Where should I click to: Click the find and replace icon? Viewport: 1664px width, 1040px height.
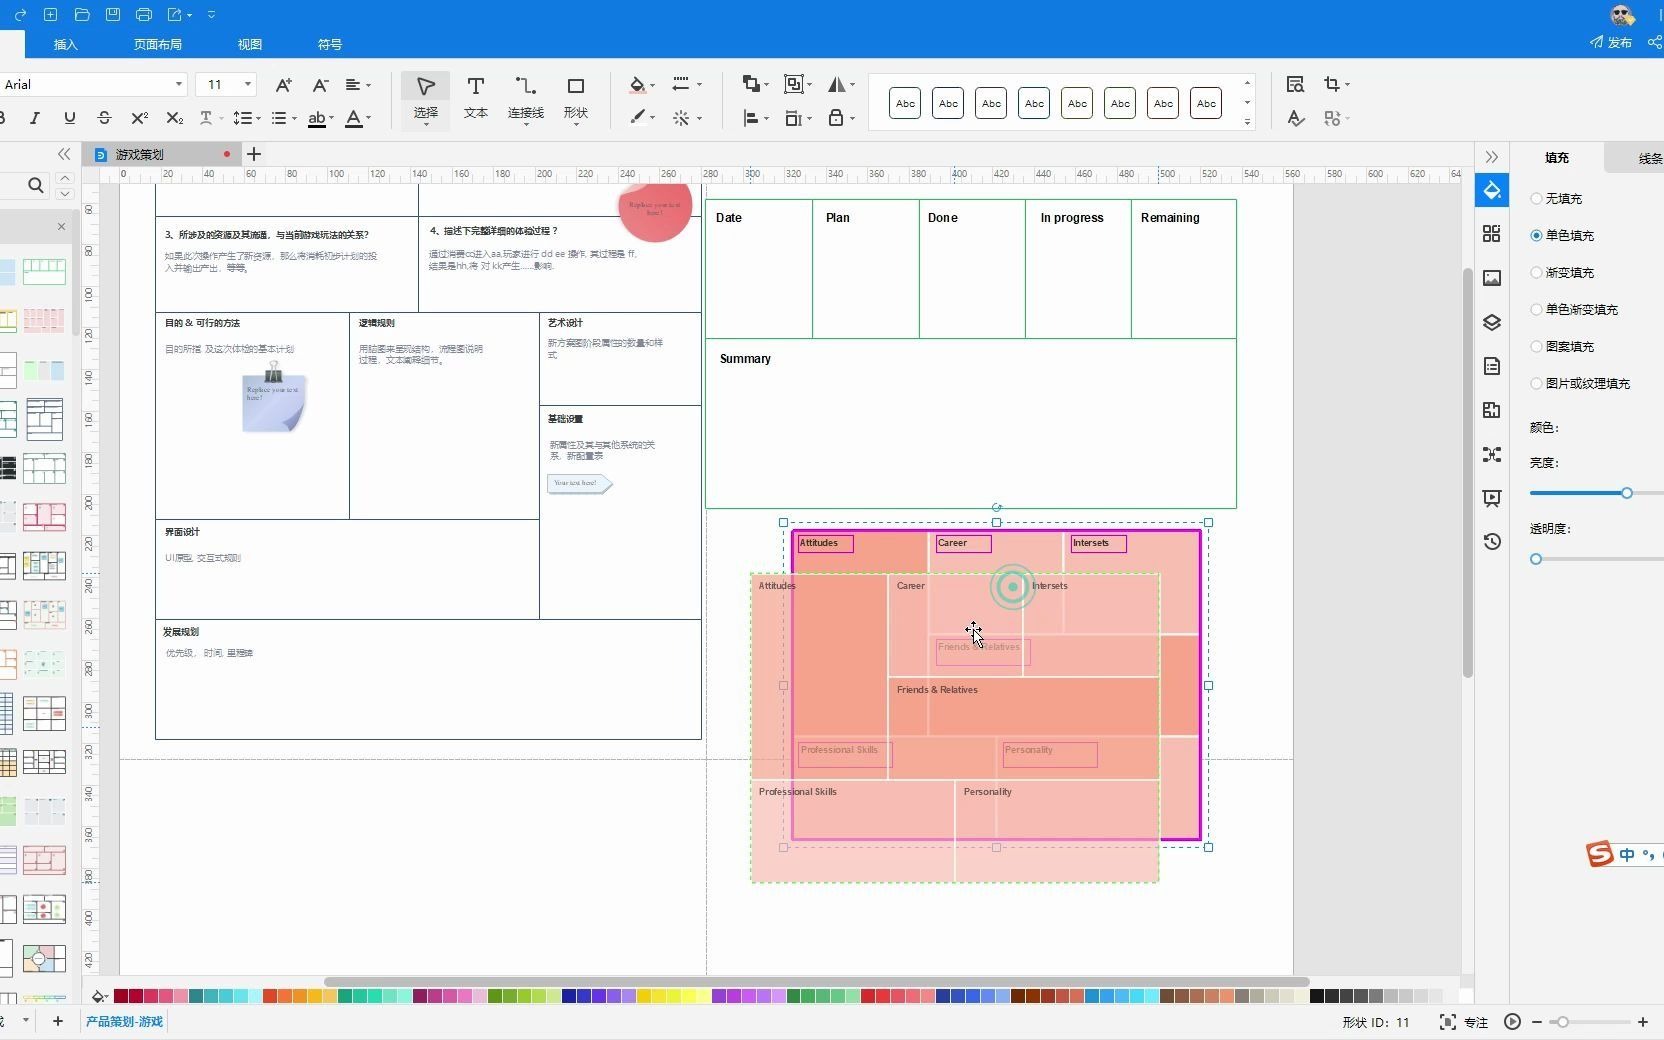point(1295,84)
